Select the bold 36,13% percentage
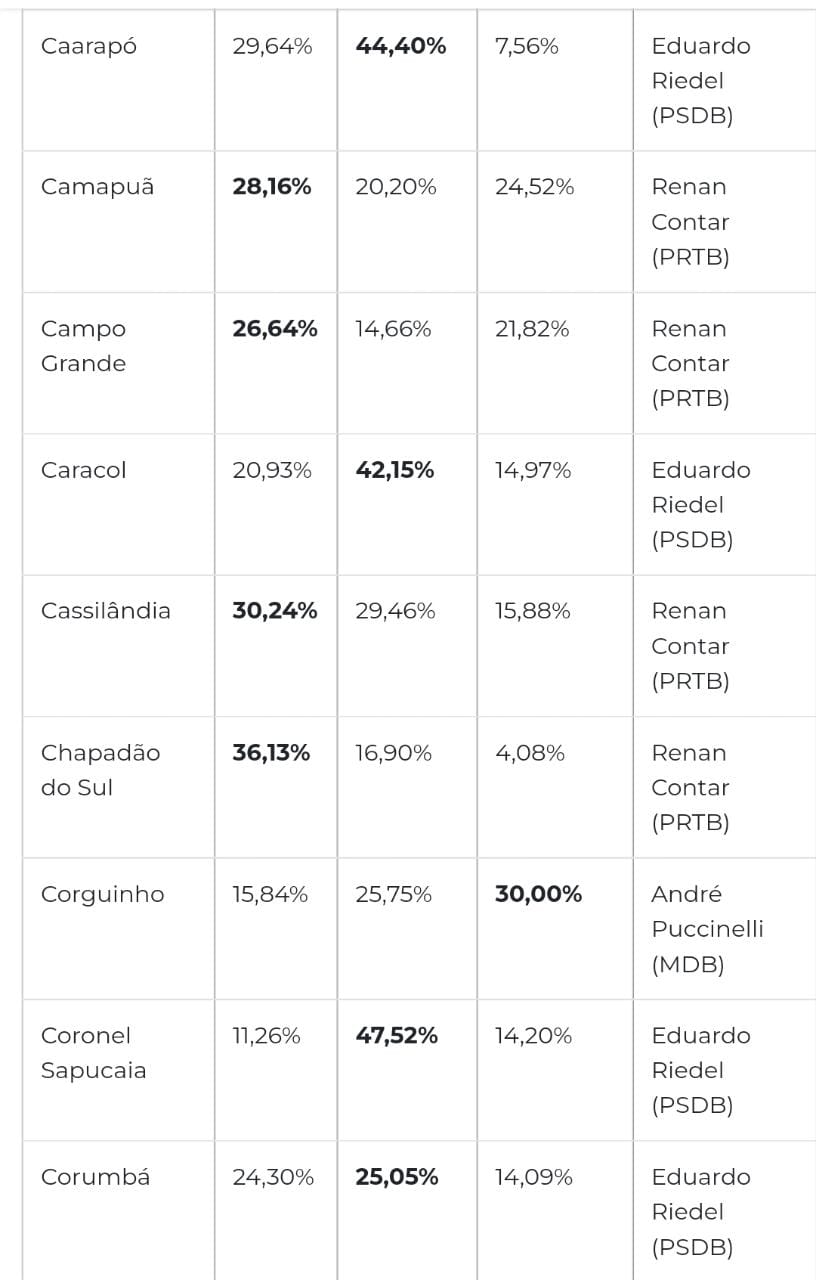 coord(271,753)
